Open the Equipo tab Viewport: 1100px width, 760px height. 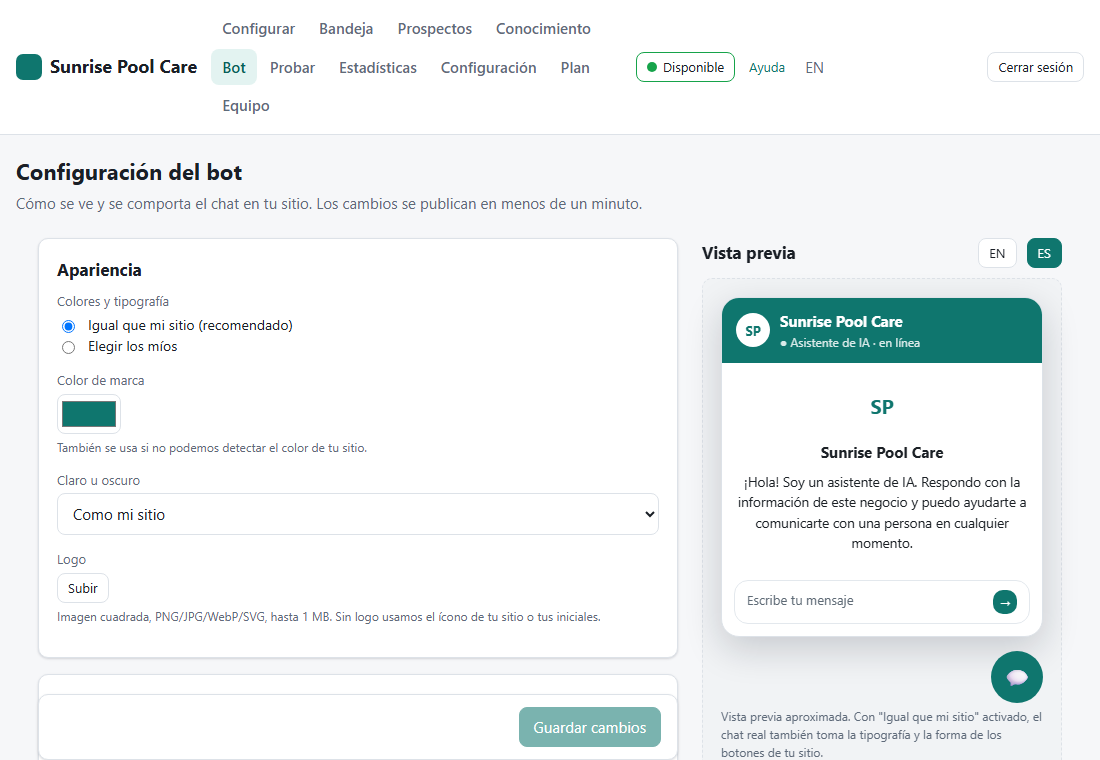point(246,106)
